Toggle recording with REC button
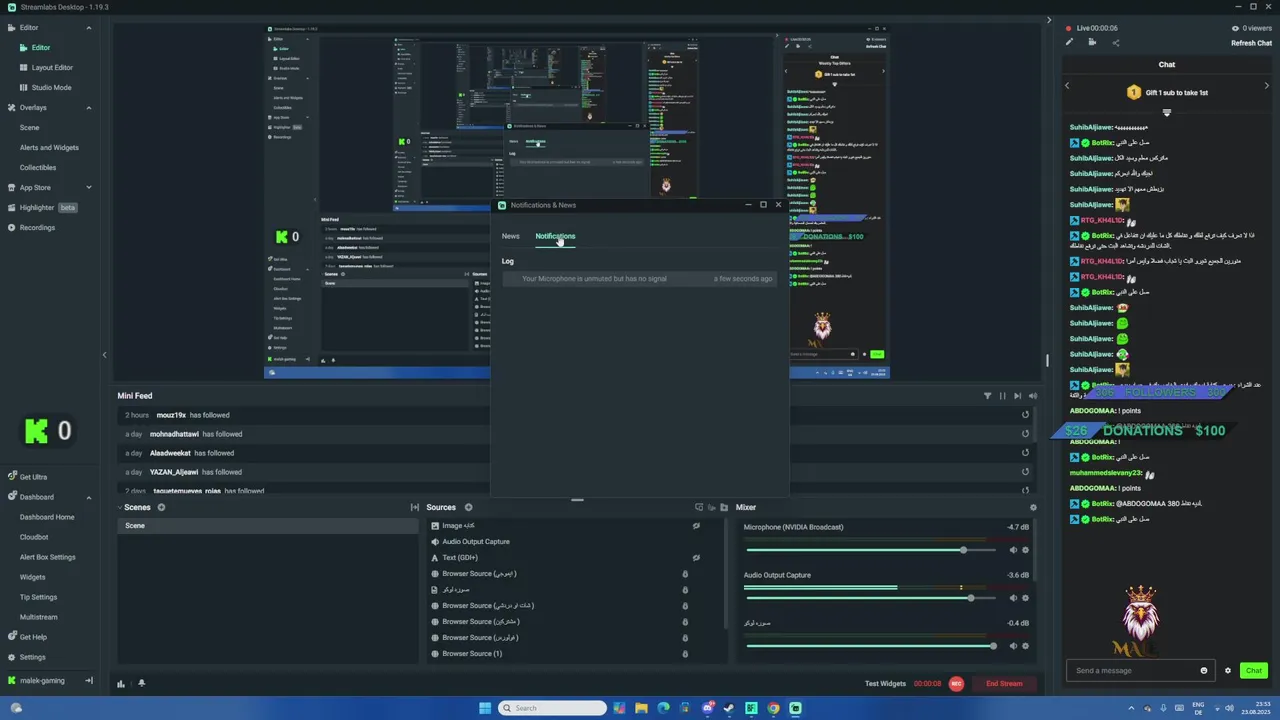Viewport: 1280px width, 720px height. [x=956, y=684]
